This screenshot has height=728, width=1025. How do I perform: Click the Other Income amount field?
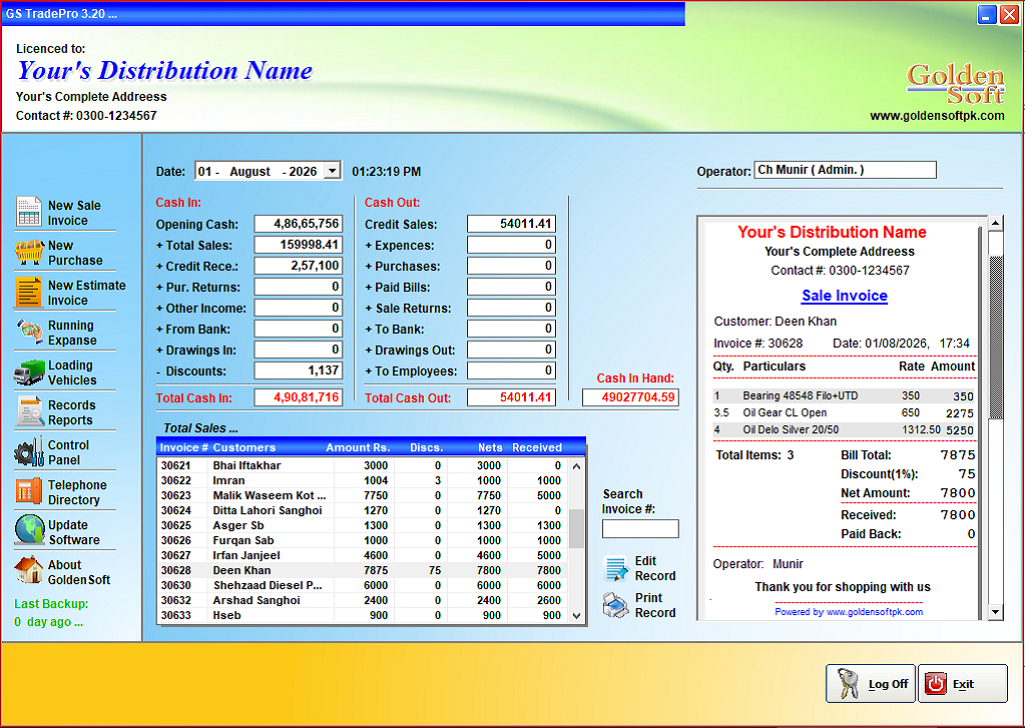[298, 307]
